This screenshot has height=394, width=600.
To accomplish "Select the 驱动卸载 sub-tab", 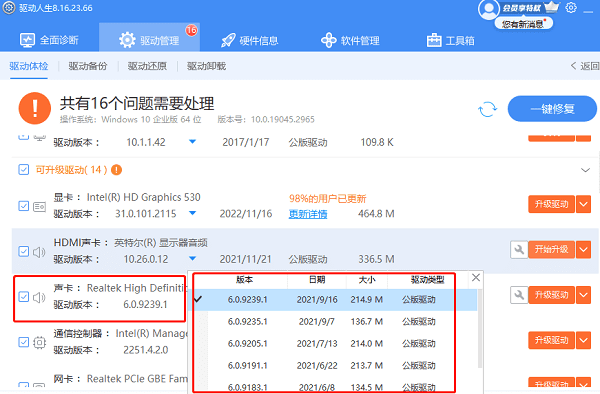I will tap(206, 66).
